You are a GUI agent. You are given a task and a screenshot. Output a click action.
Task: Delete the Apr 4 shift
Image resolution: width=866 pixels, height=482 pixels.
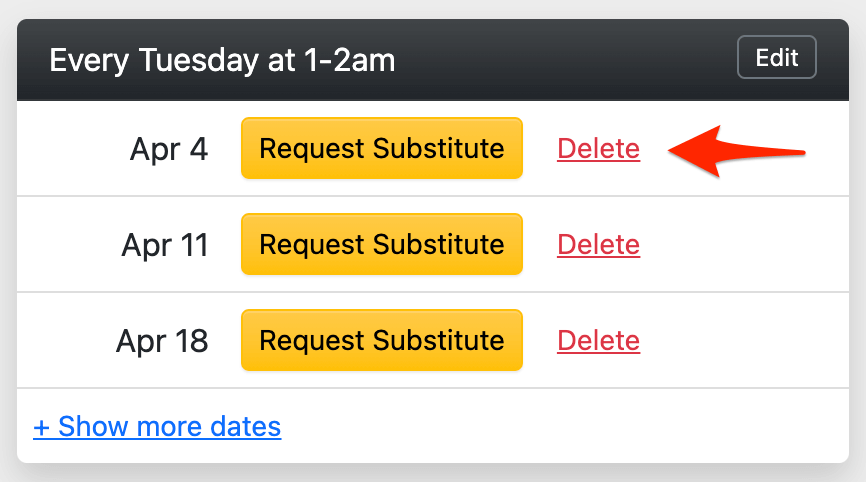[x=598, y=149]
